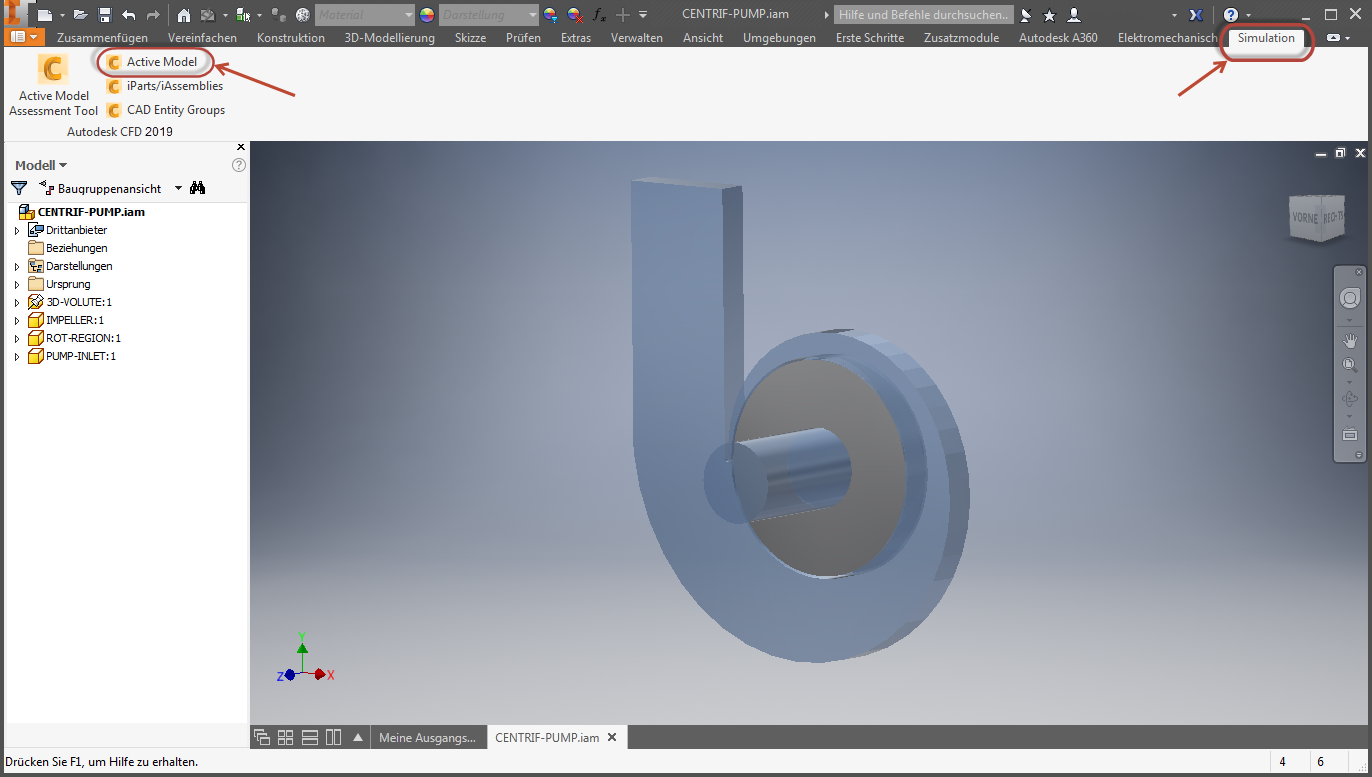1372x777 pixels.
Task: Open the Modell browser panel dropdown
Action: [x=41, y=165]
